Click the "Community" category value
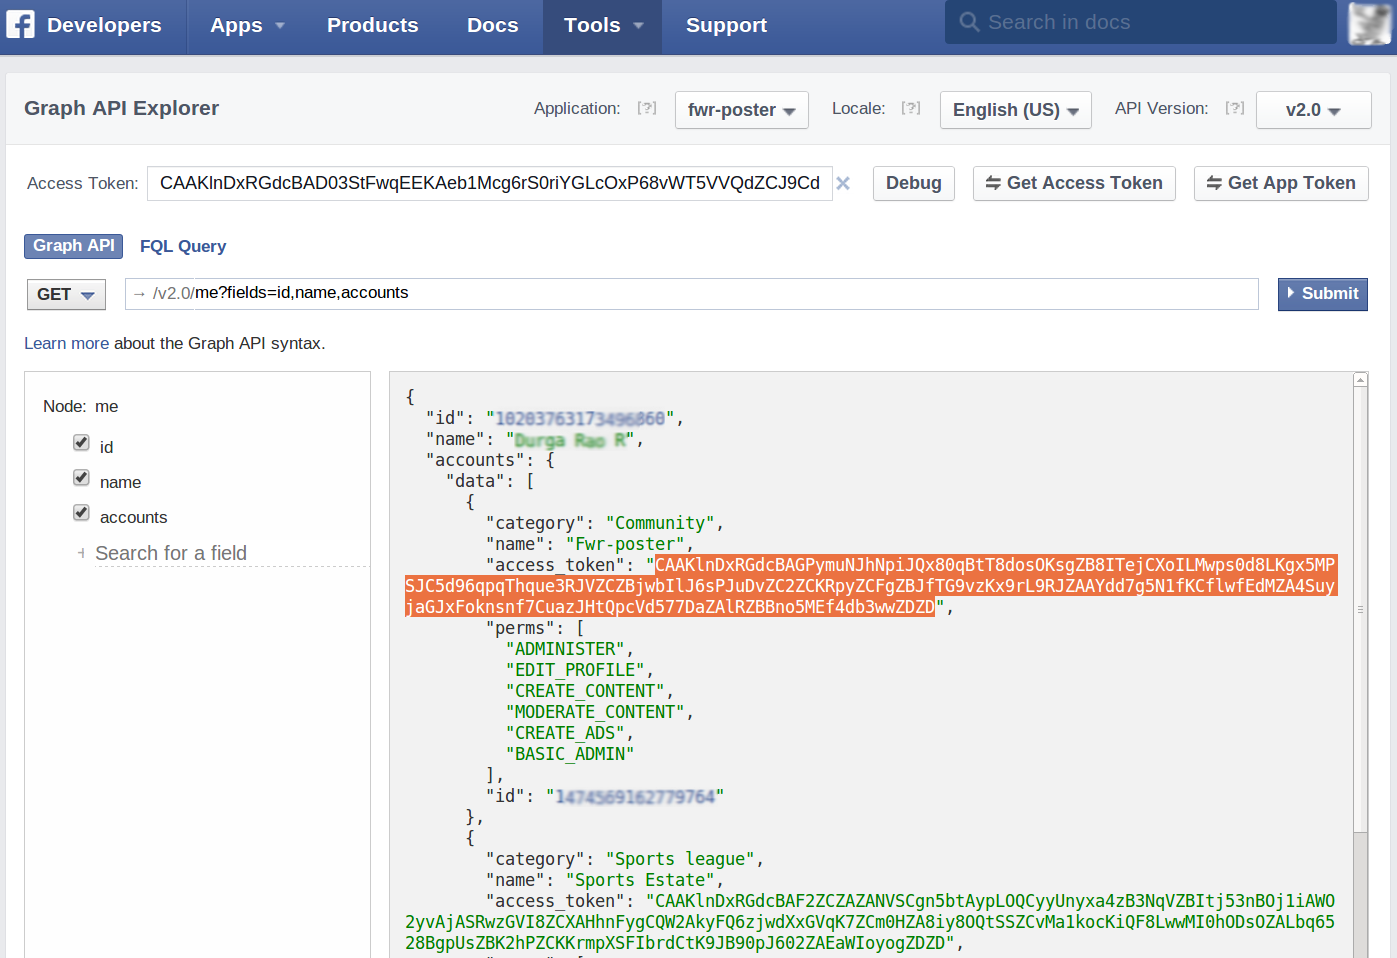This screenshot has width=1397, height=958. click(x=665, y=523)
